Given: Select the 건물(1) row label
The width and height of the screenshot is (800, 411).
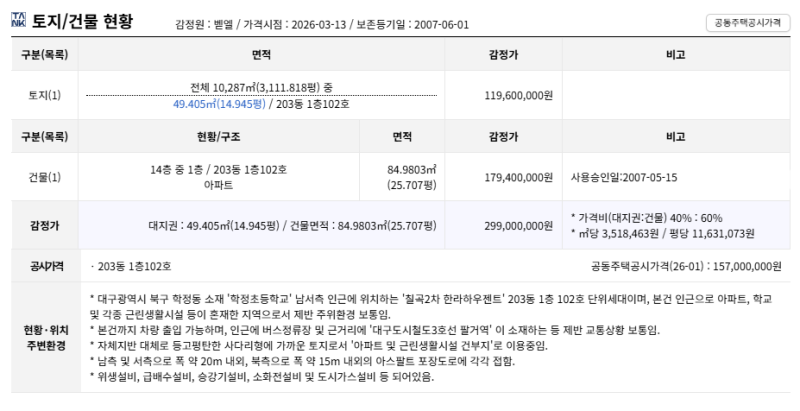Looking at the screenshot, I should [x=44, y=177].
